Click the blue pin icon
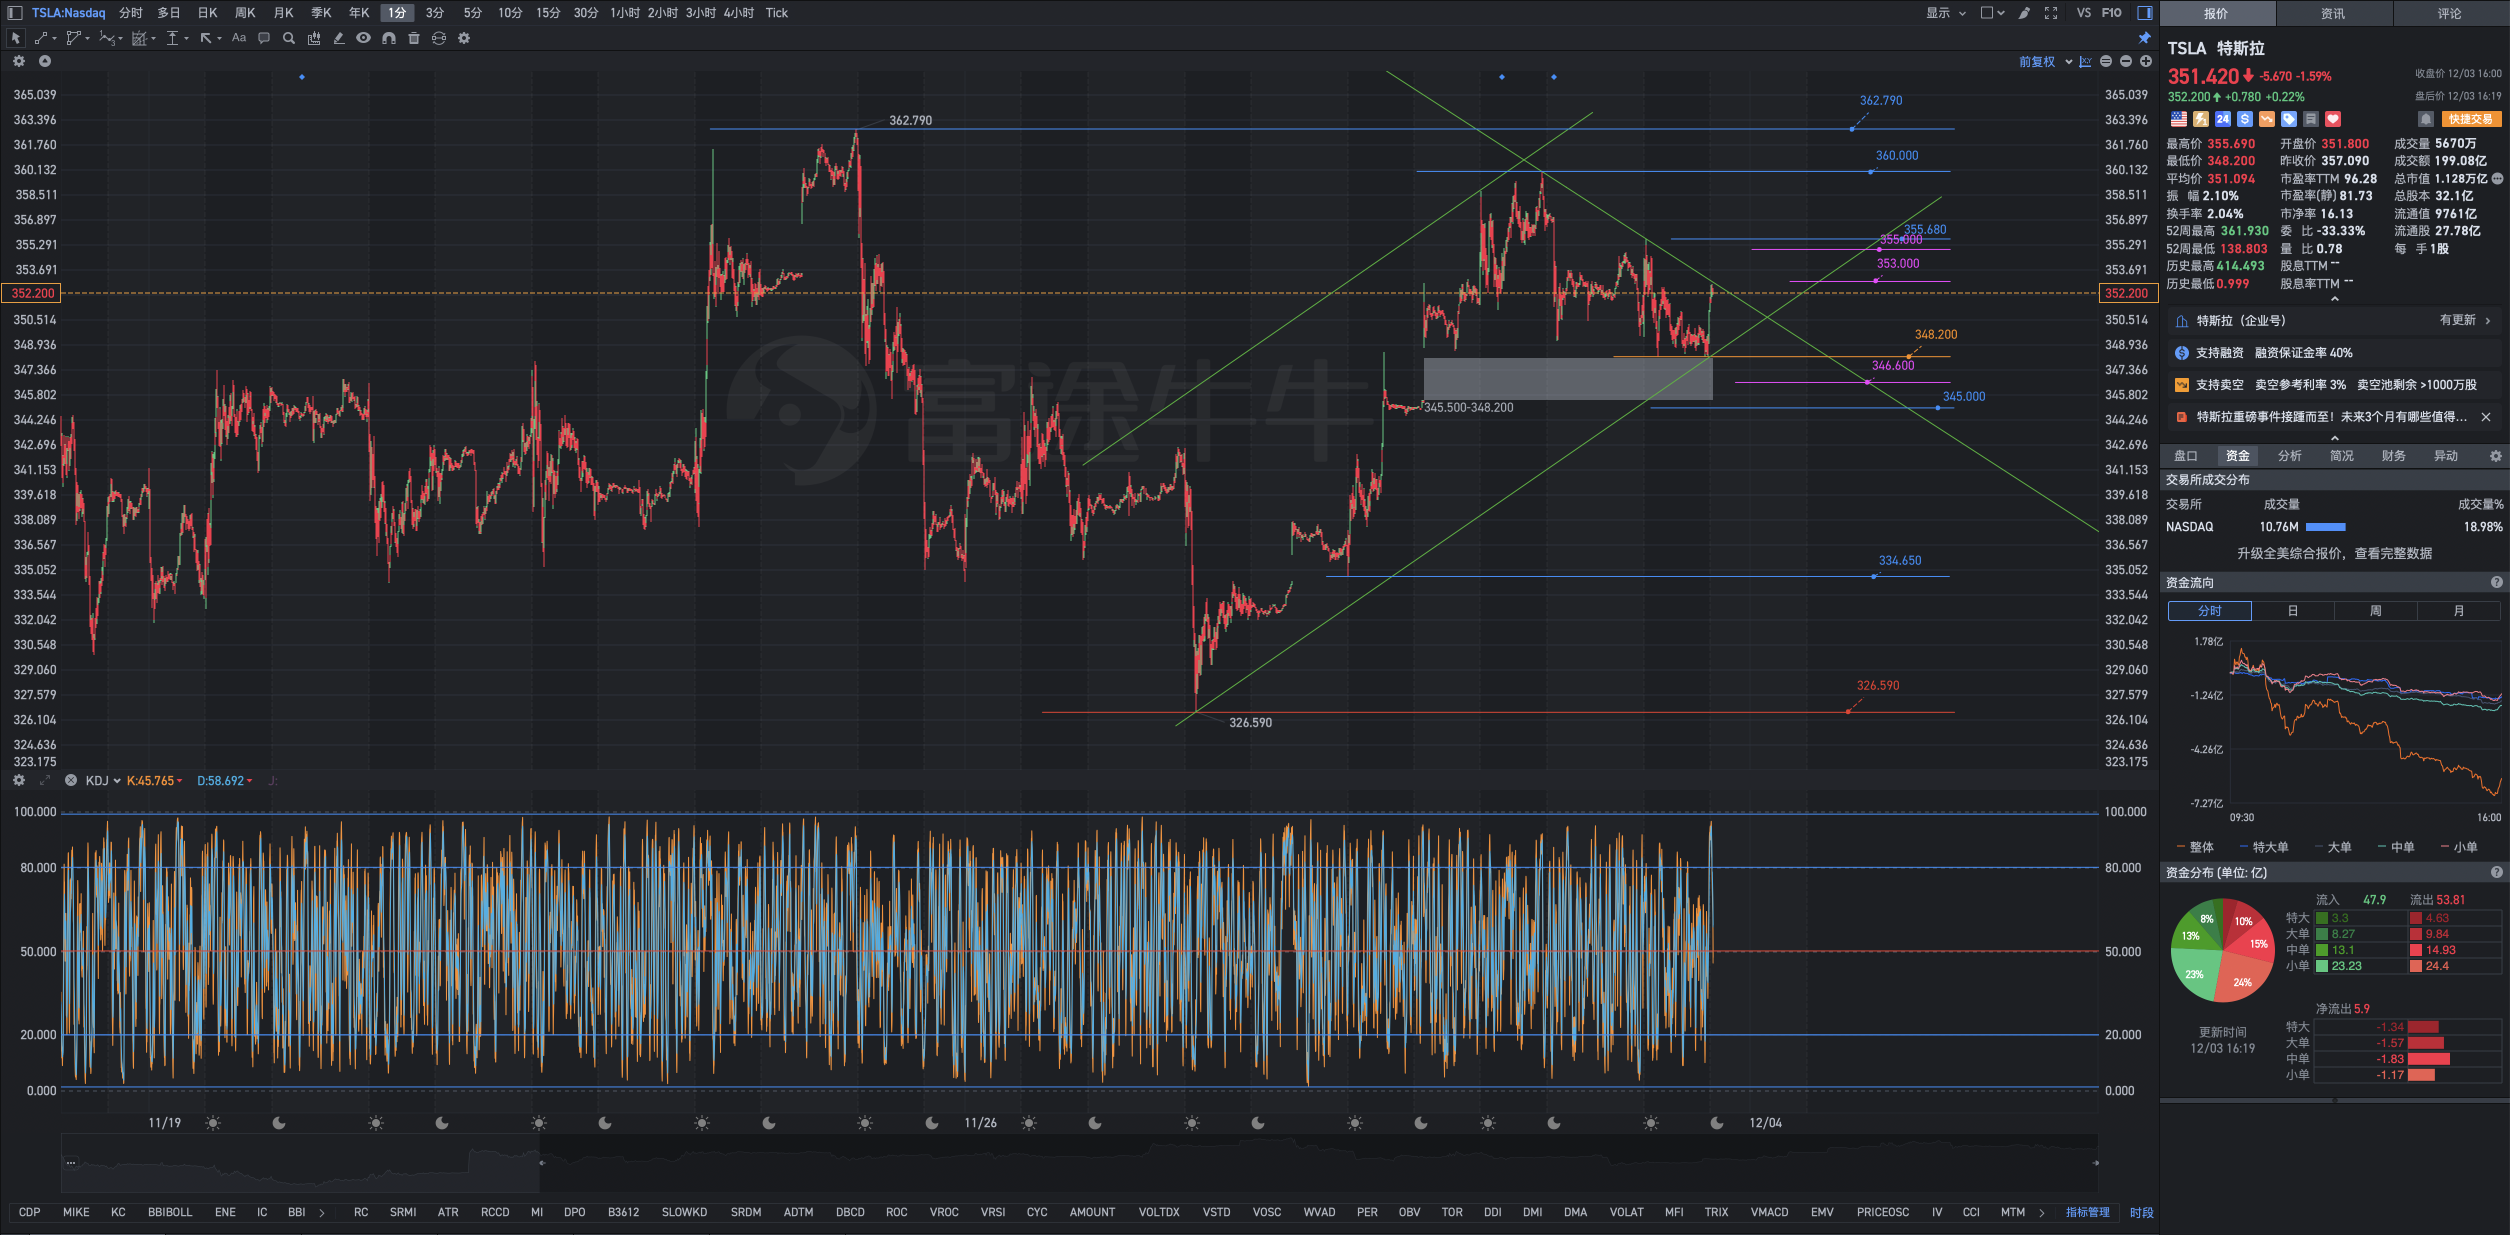Image resolution: width=2510 pixels, height=1235 pixels. pyautogui.click(x=2145, y=38)
